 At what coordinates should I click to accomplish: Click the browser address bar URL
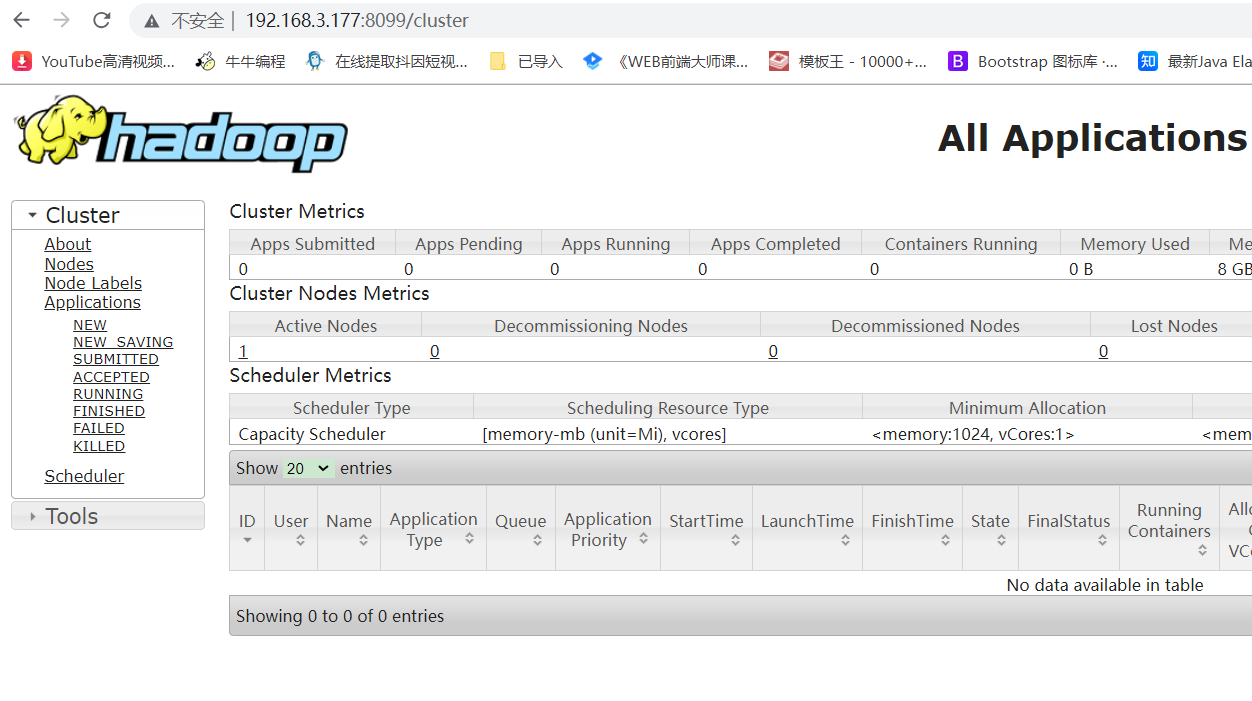click(357, 20)
